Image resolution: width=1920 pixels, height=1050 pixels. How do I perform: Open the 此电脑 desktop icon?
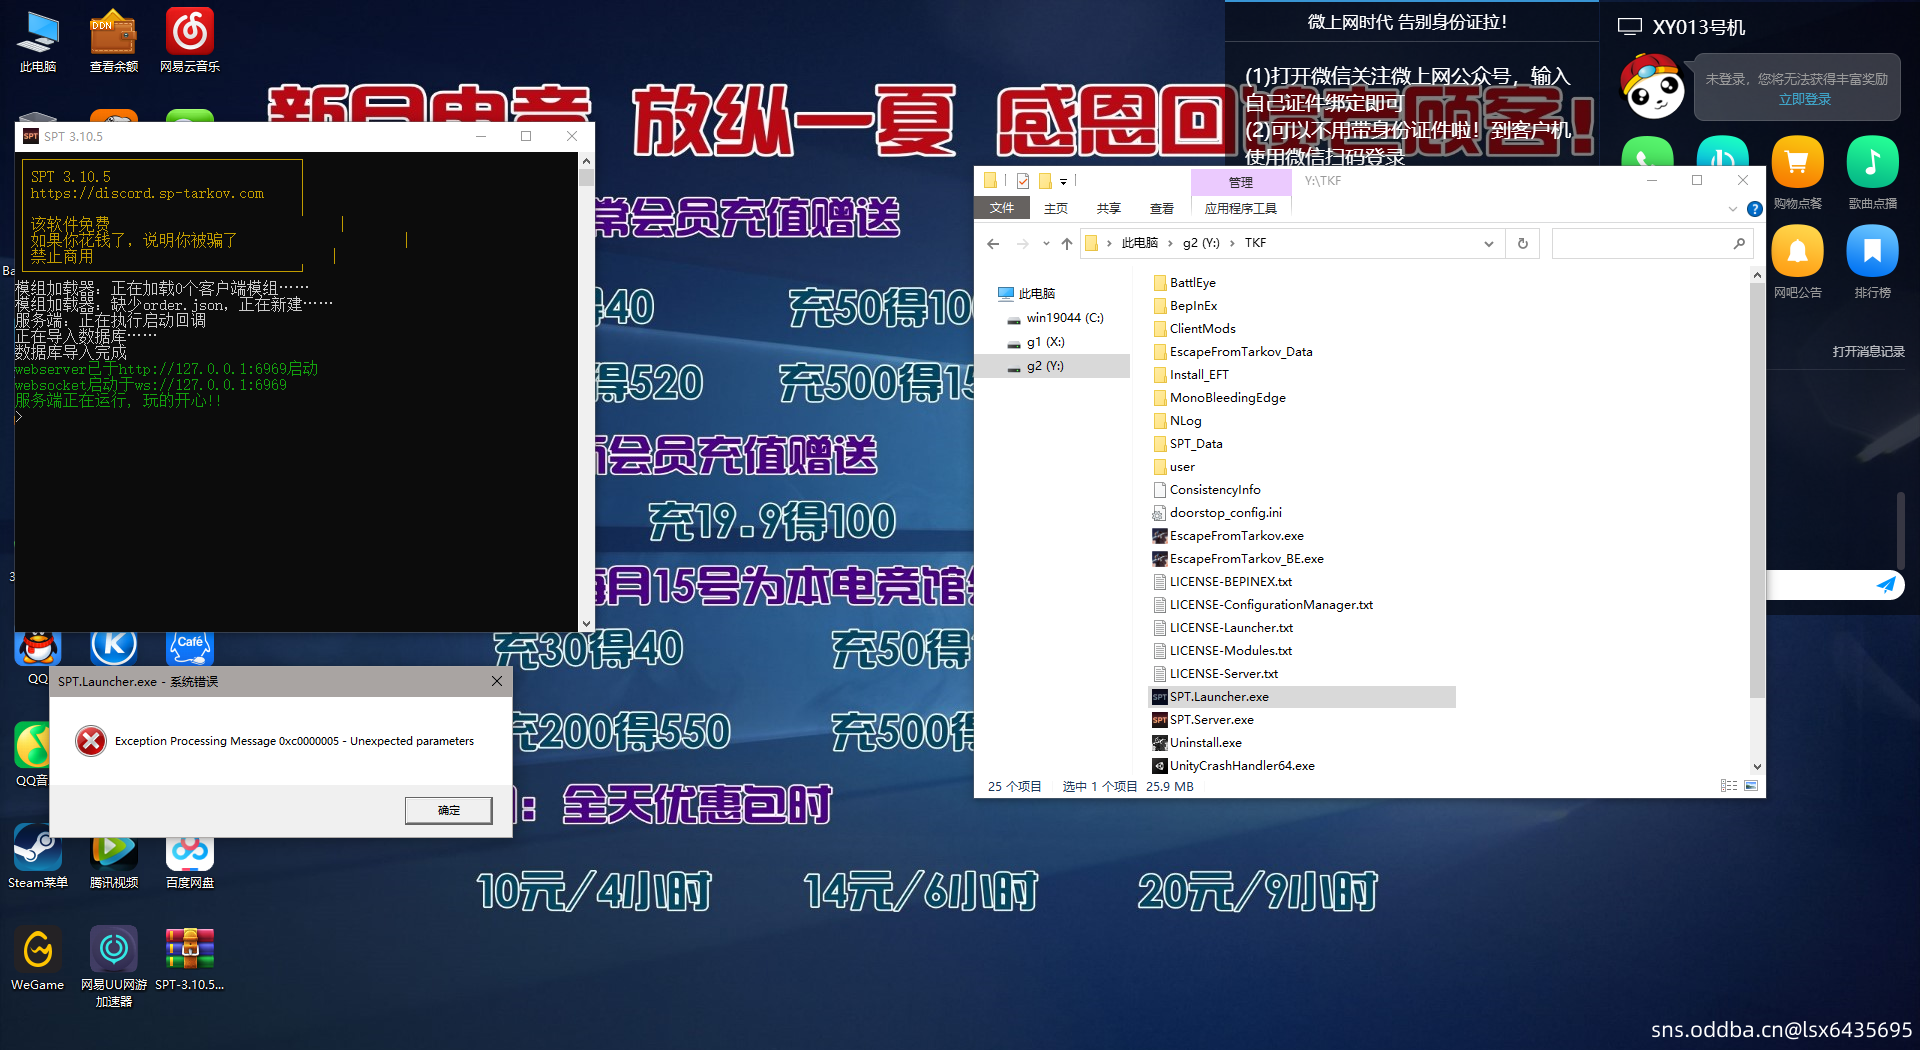[x=38, y=40]
